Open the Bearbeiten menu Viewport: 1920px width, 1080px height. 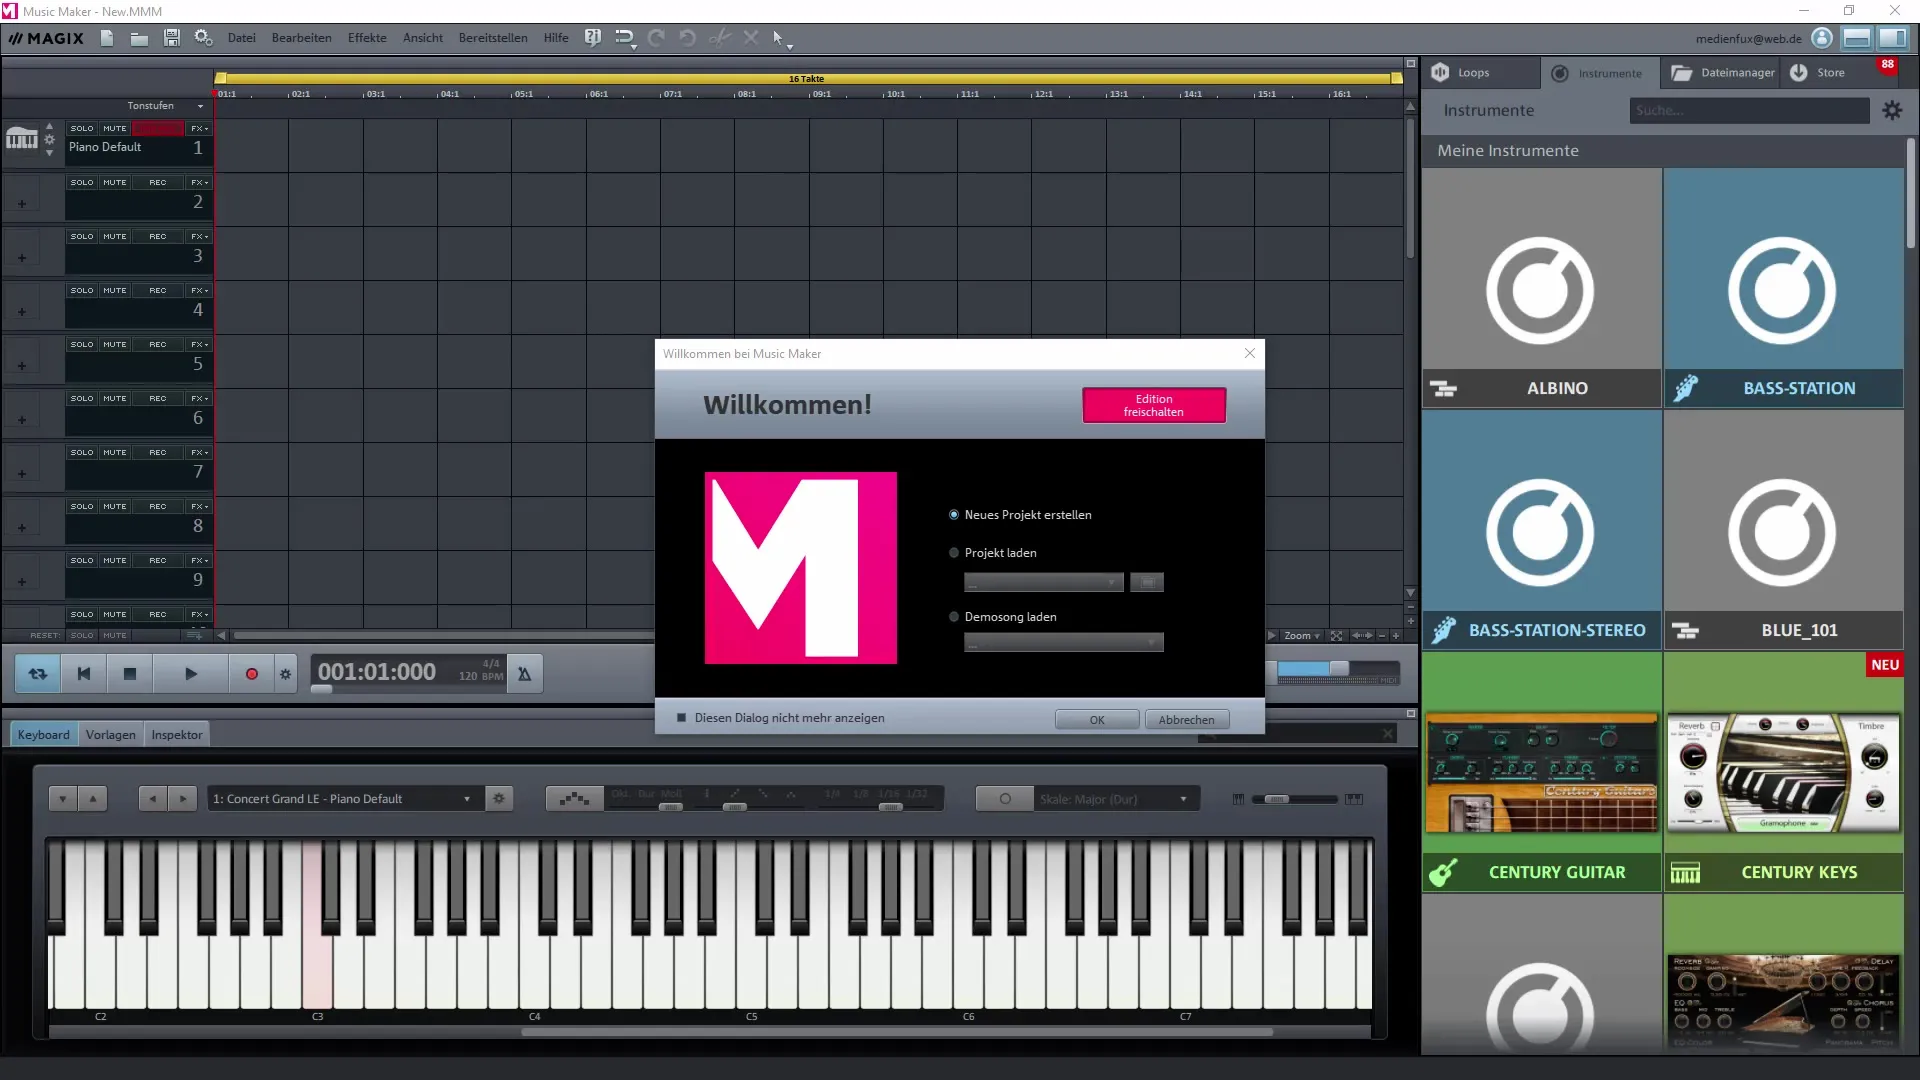pos(301,38)
